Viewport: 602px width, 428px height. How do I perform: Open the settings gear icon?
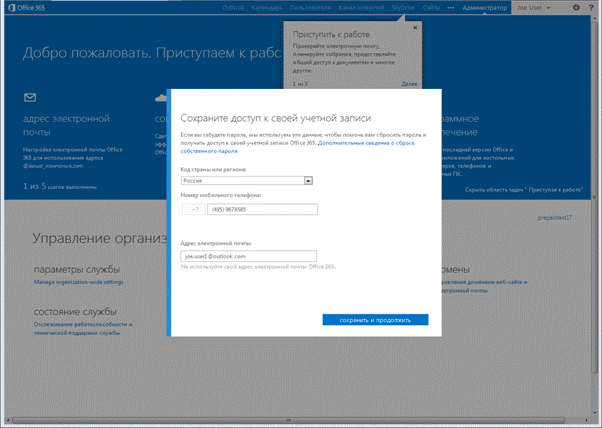pyautogui.click(x=576, y=7)
